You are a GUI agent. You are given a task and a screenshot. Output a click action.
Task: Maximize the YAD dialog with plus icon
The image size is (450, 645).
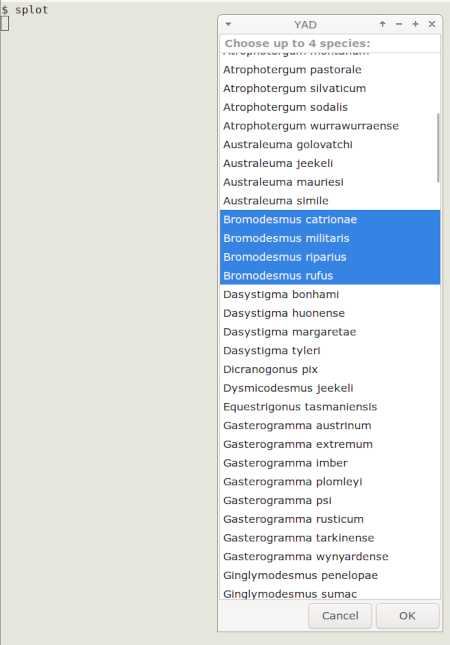pos(415,24)
